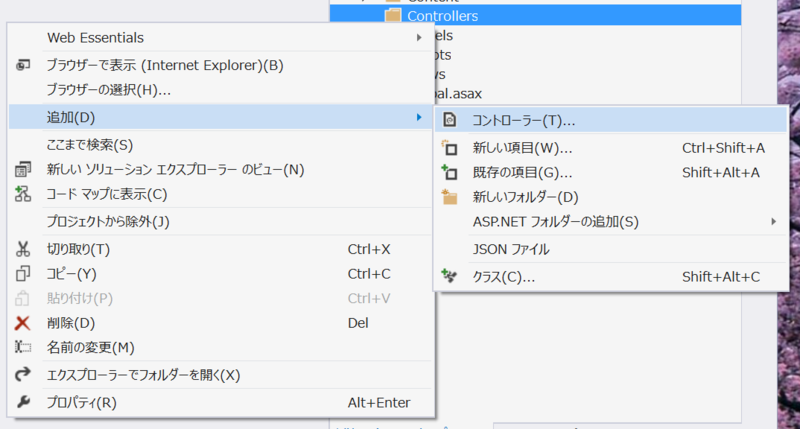
Task: Choose JSON ファイル in submenu
Action: click(x=611, y=249)
